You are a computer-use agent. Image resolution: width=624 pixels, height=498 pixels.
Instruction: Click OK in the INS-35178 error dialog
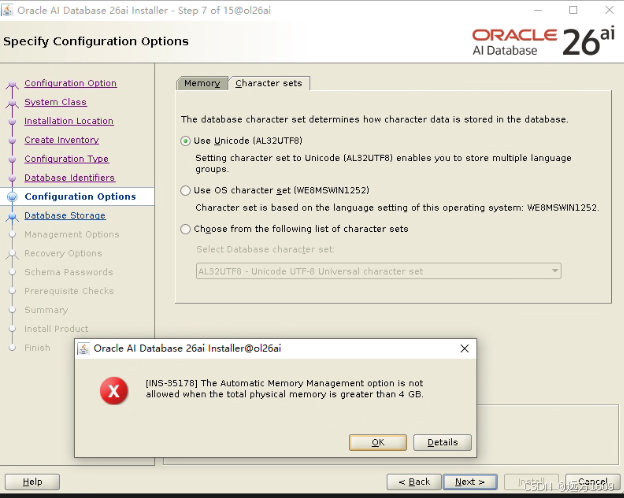378,442
